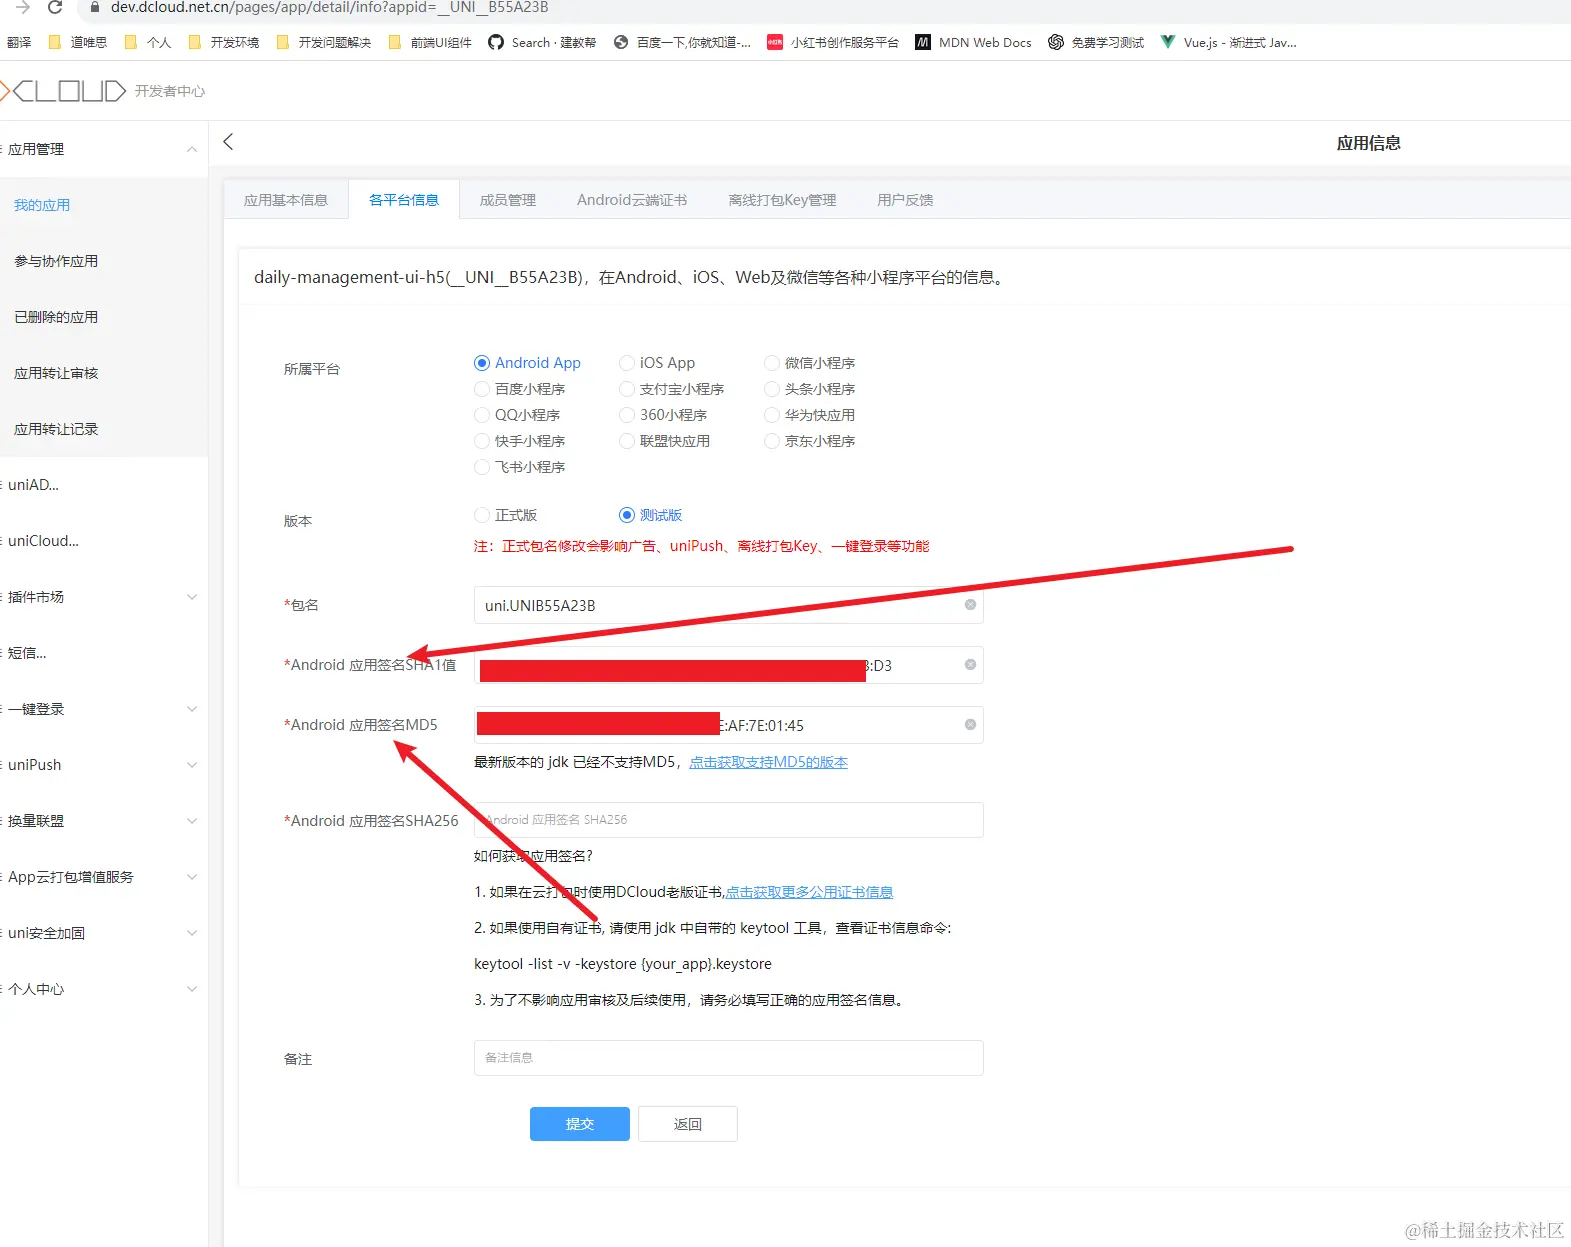Open the 道唯思 bookmark folder
The width and height of the screenshot is (1571, 1247).
pyautogui.click(x=77, y=42)
